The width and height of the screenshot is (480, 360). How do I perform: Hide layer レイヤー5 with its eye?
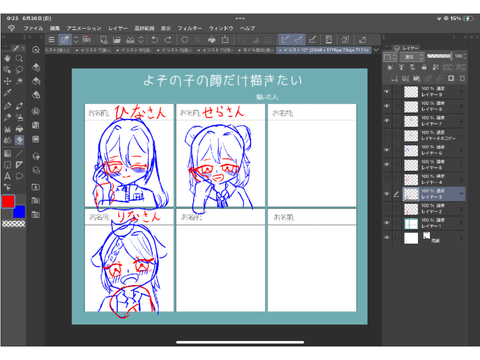(387, 165)
